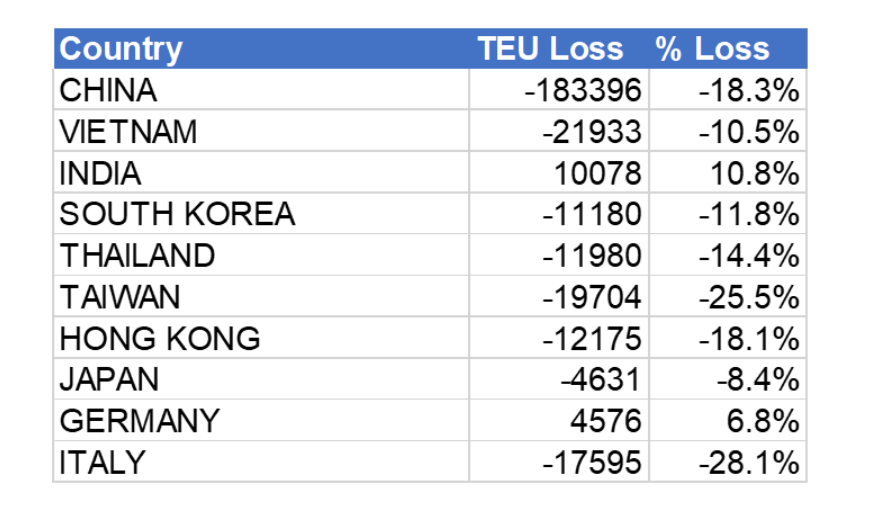The height and width of the screenshot is (525, 880).
Task: Select Germany's 6.8% cell
Action: point(762,421)
